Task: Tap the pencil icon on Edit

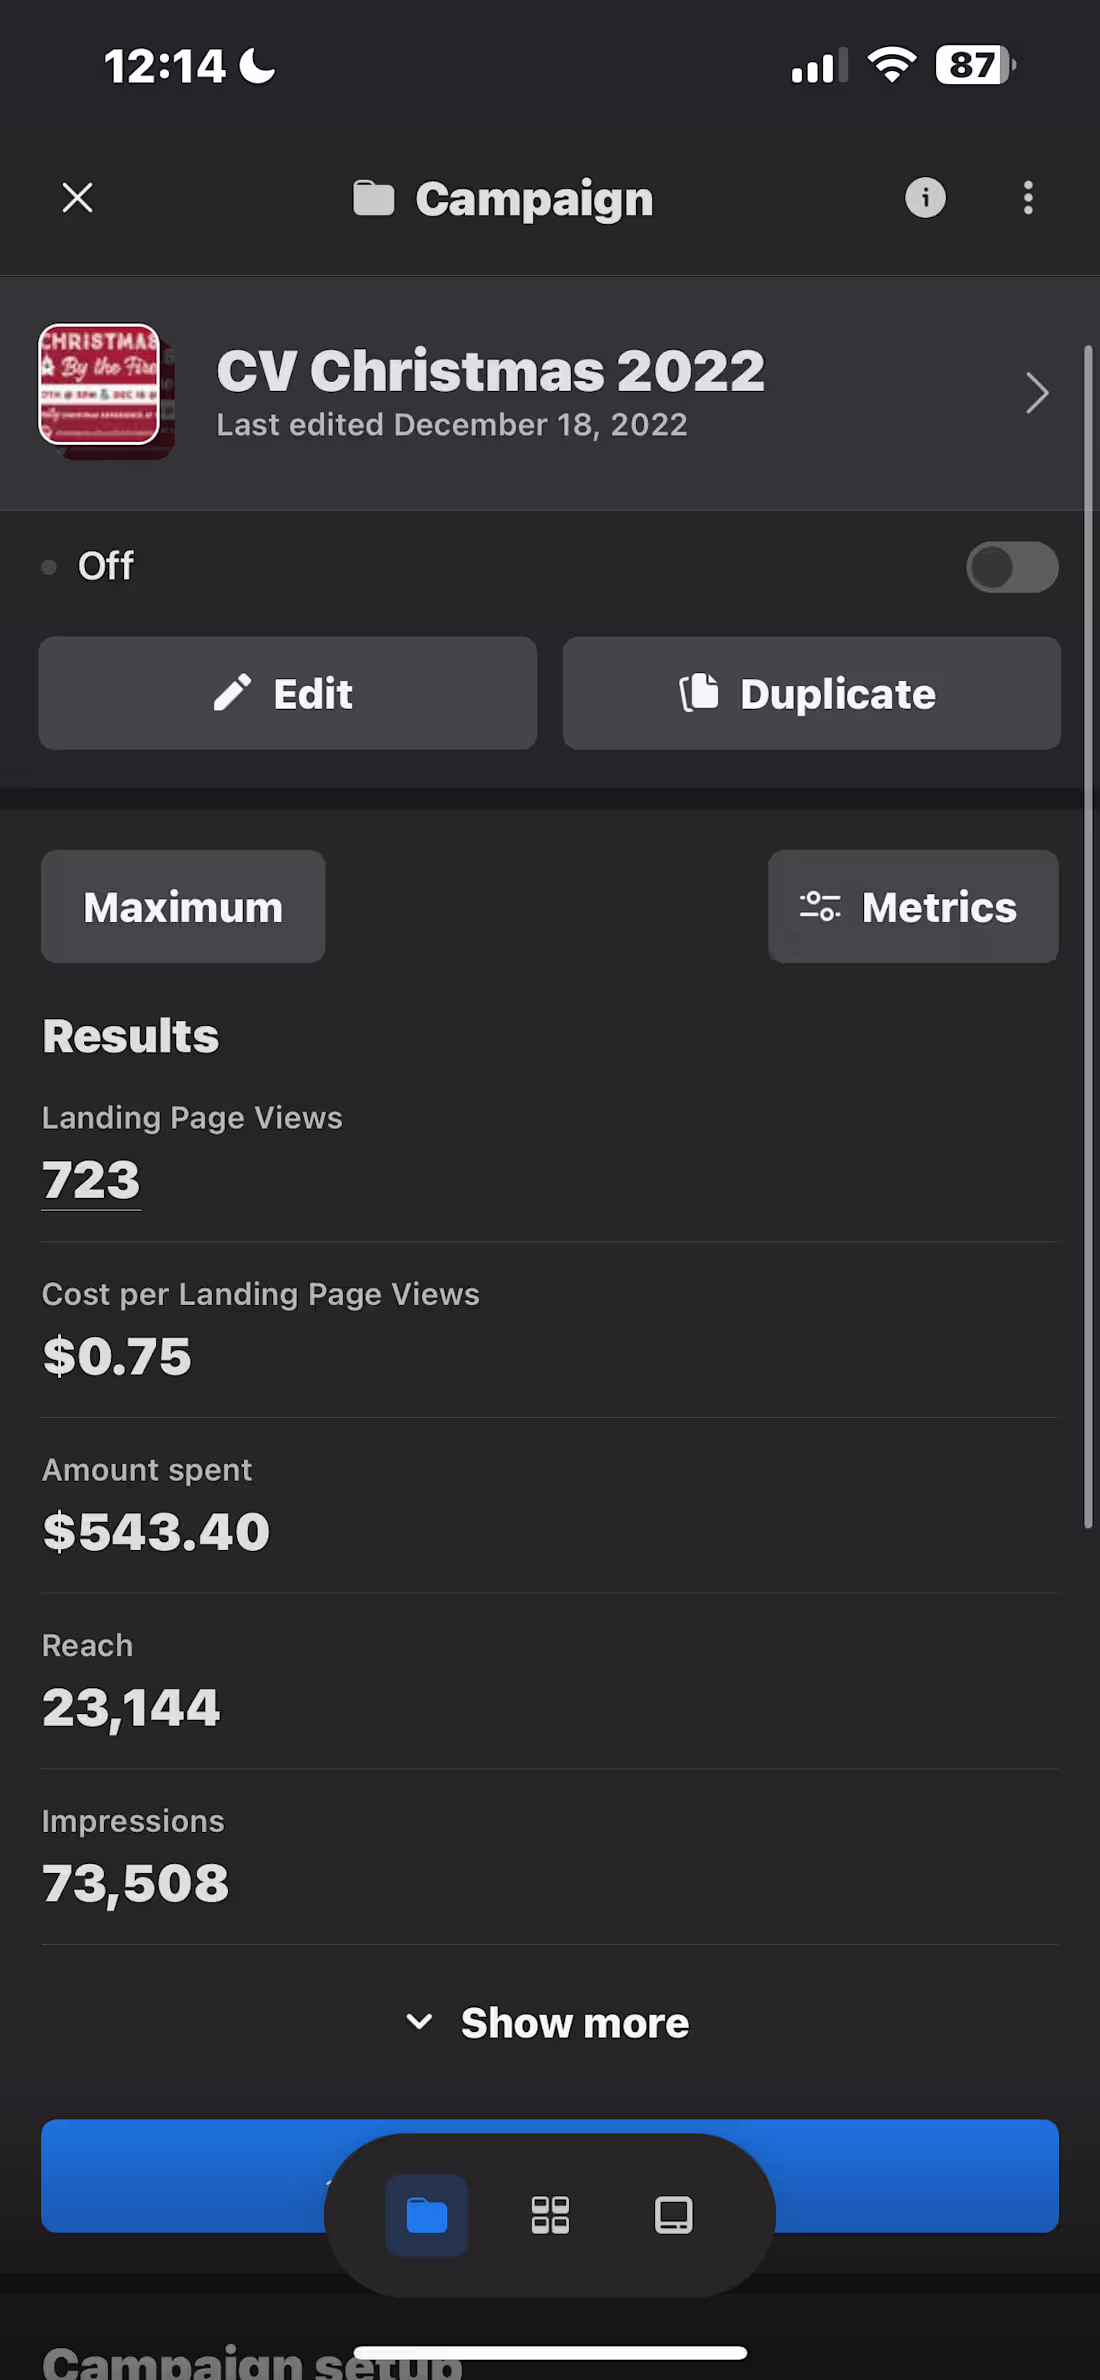Action: point(232,693)
